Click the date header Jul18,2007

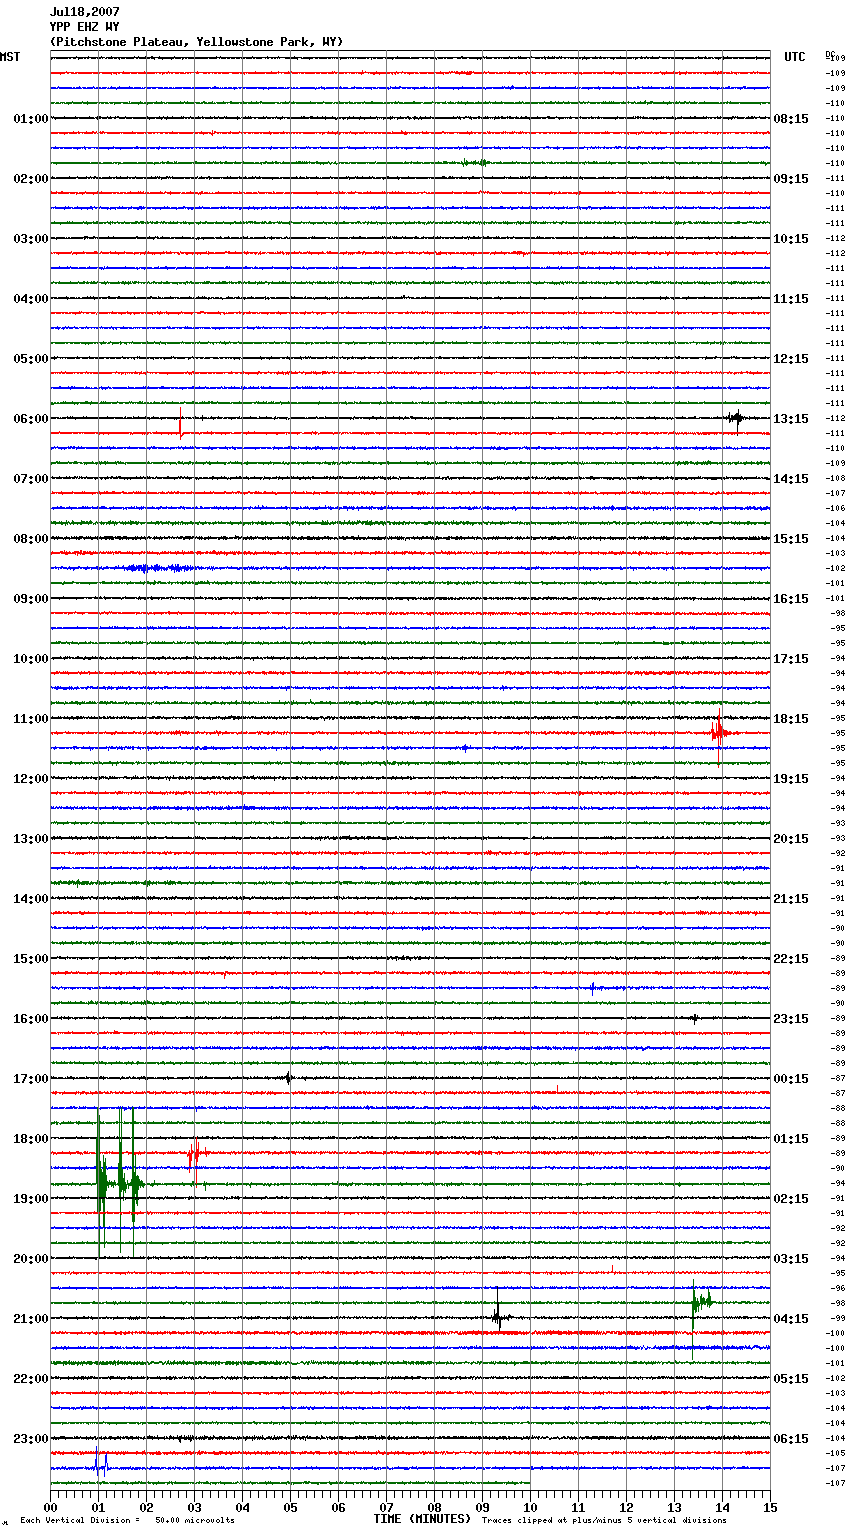click(85, 12)
